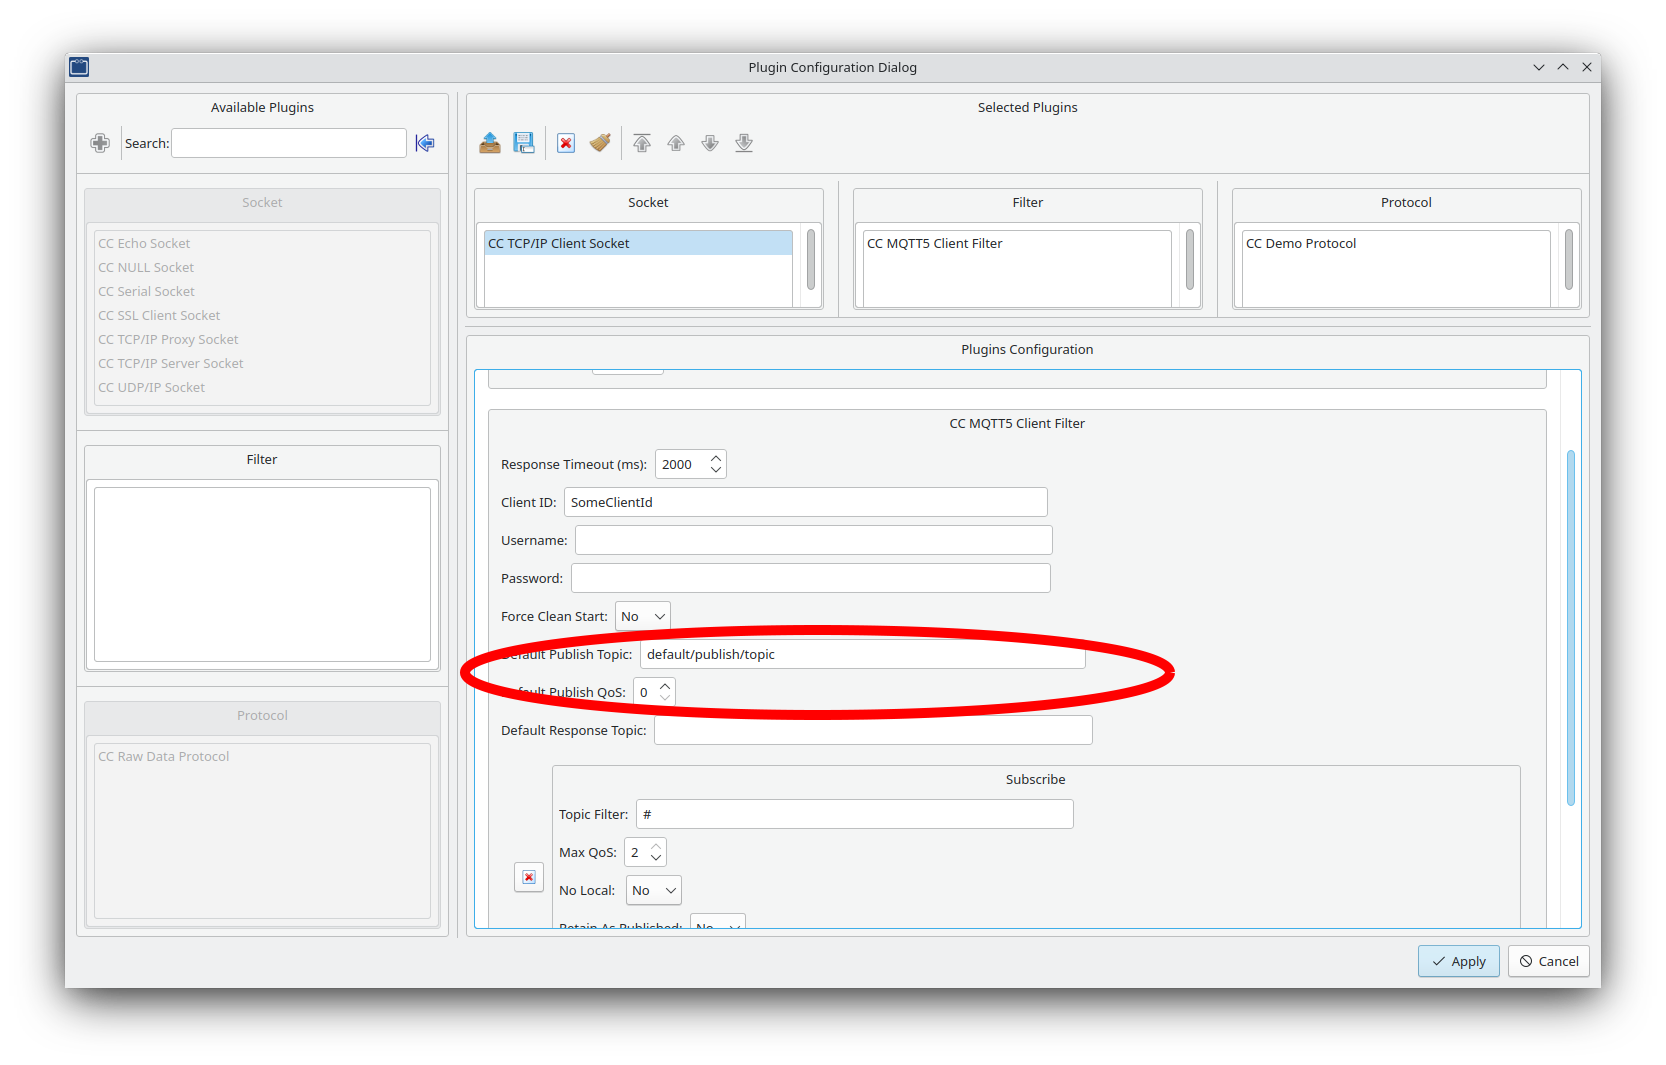The width and height of the screenshot is (1666, 1065).
Task: Save the configuration with the floppy disk icon
Action: [523, 143]
